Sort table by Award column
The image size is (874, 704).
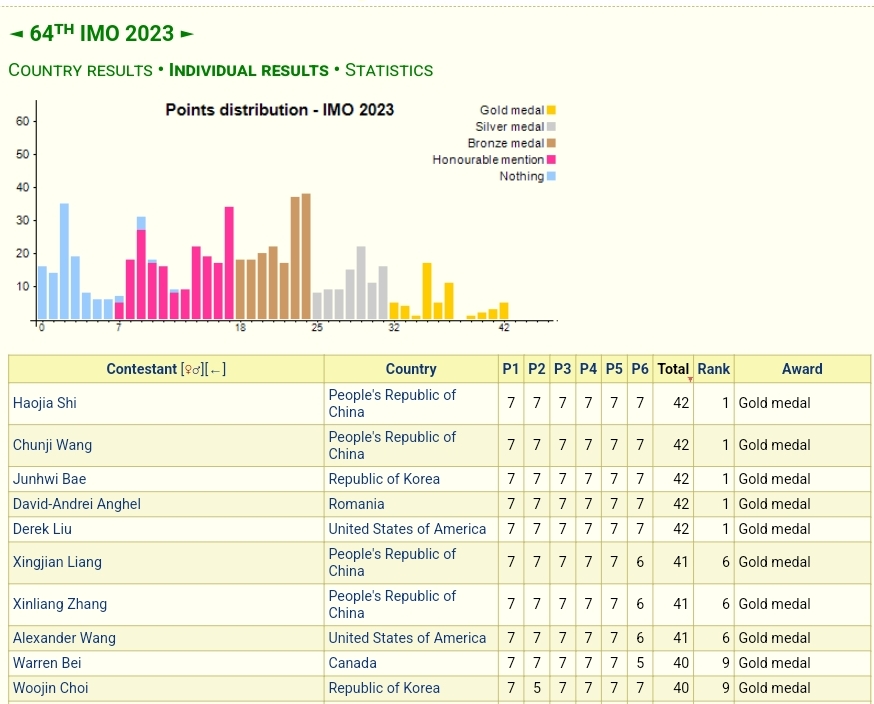point(801,369)
